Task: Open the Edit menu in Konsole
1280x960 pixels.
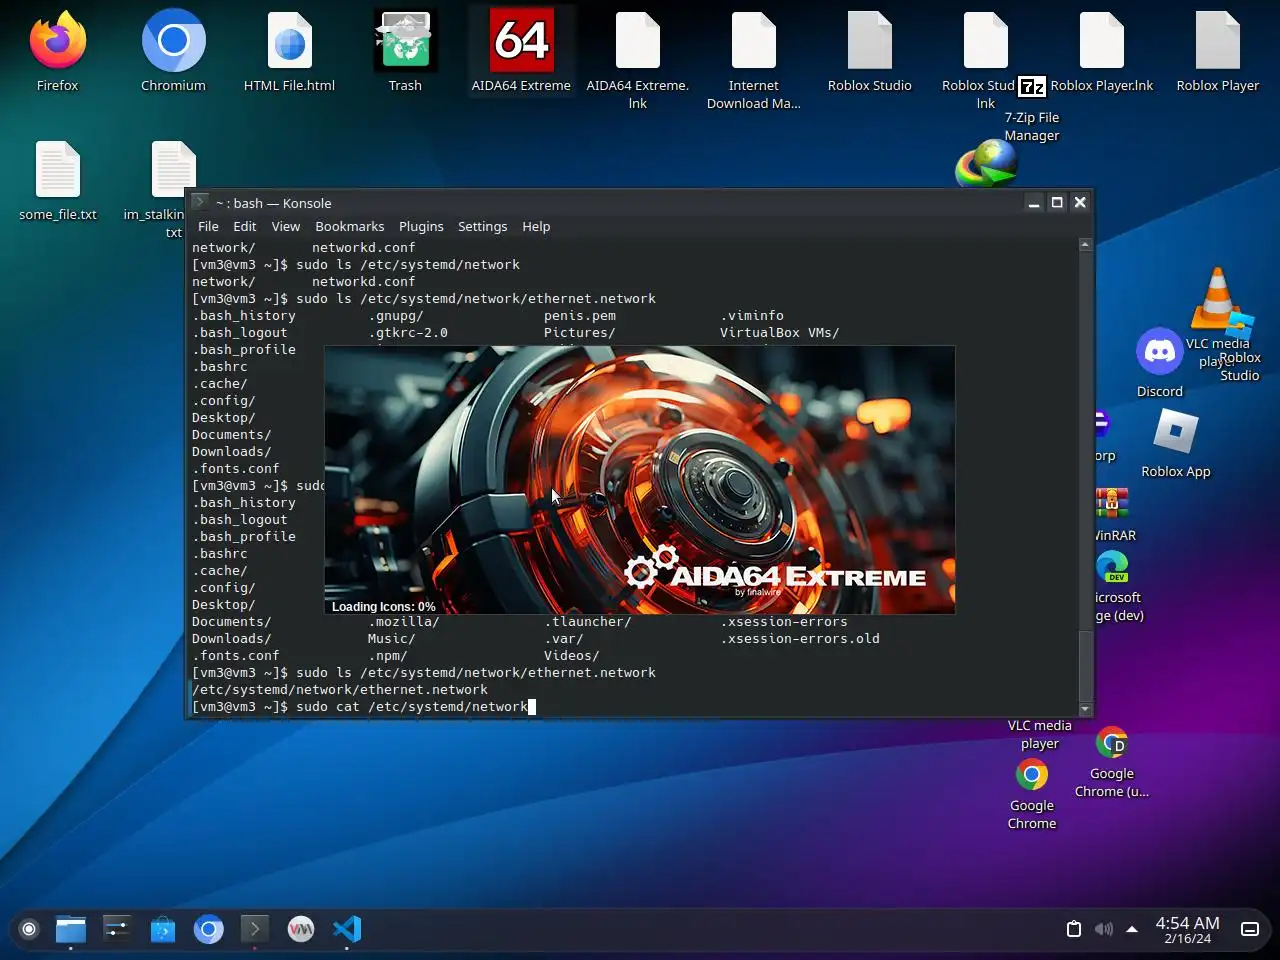Action: pos(245,226)
